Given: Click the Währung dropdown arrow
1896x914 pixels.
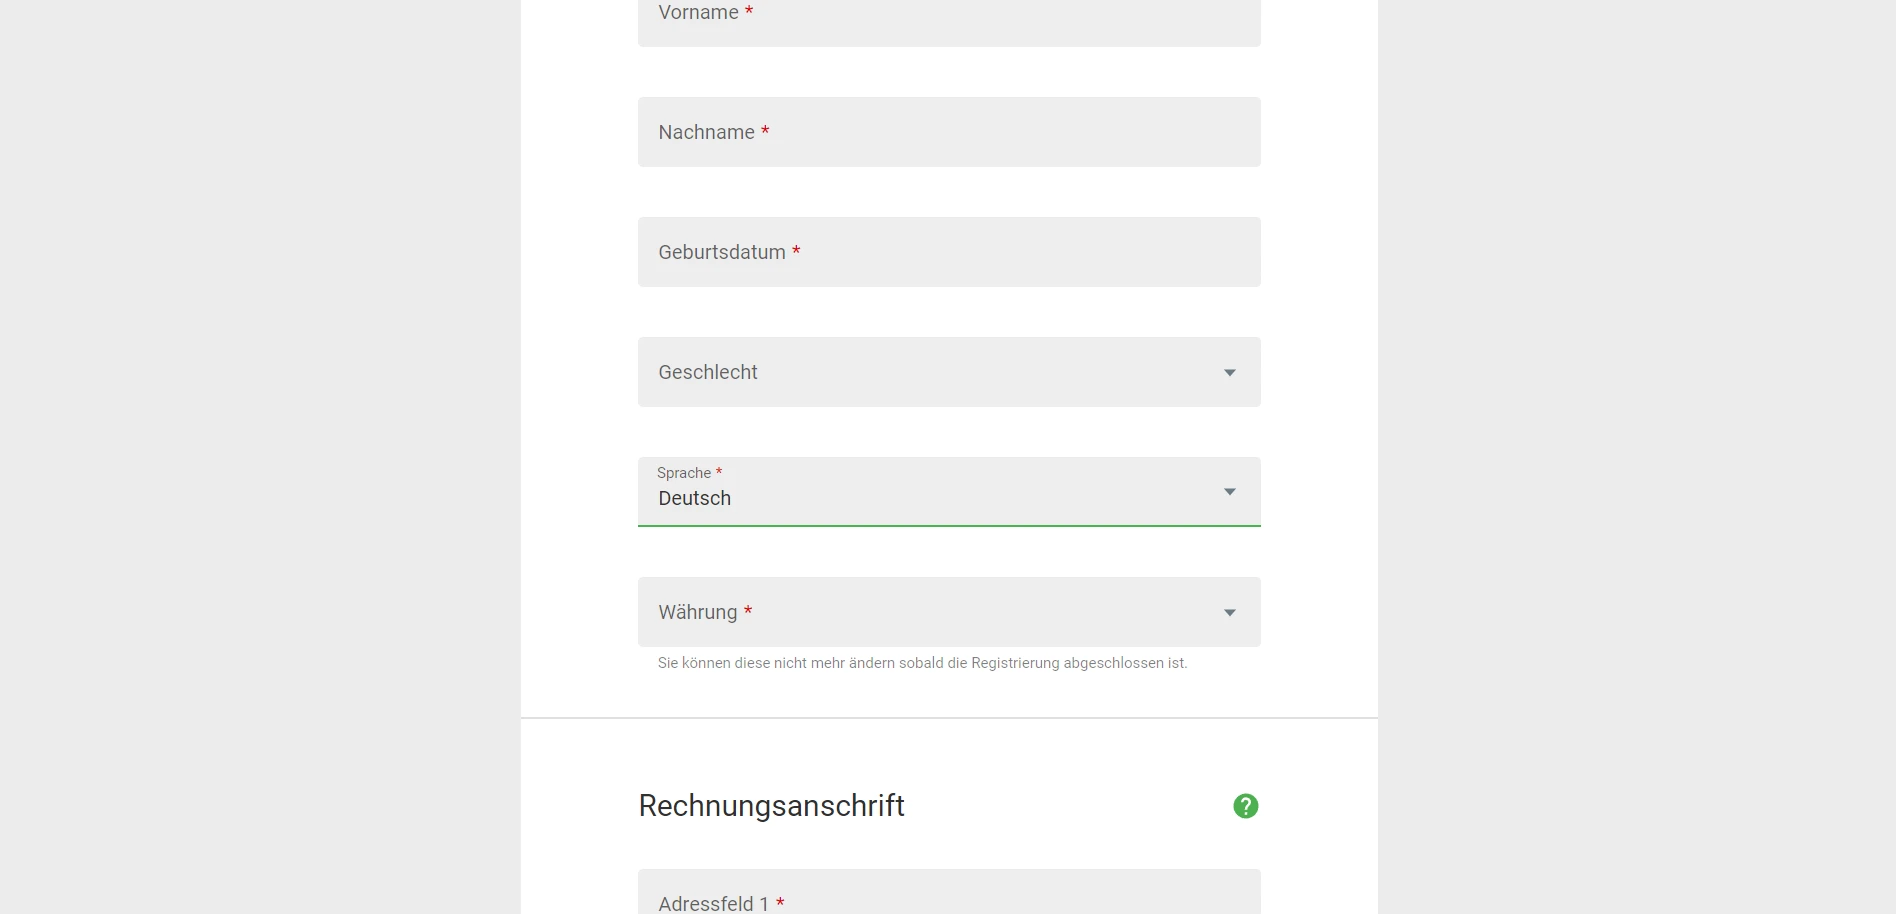Looking at the screenshot, I should click(x=1230, y=613).
